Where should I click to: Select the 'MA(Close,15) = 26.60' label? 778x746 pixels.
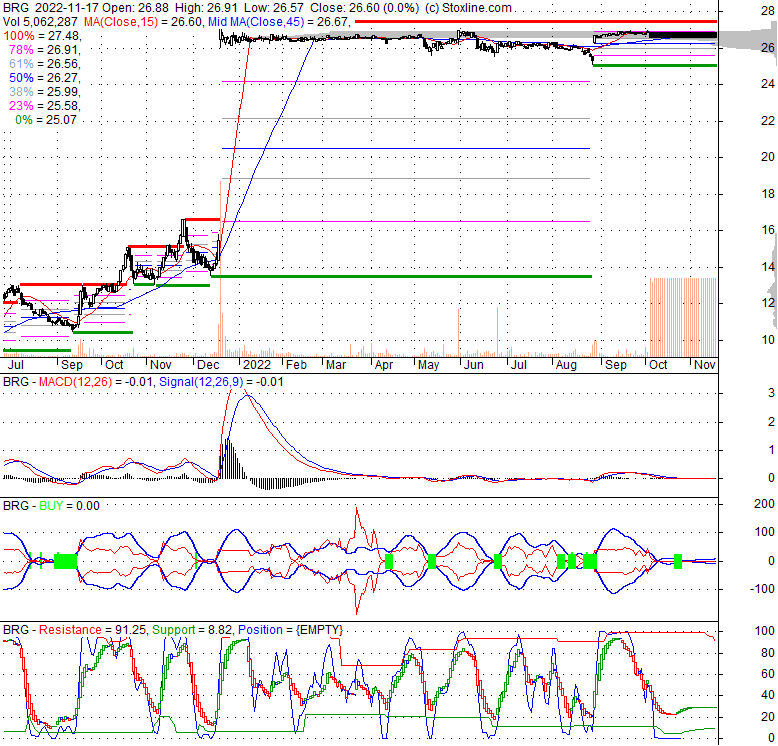pos(143,22)
